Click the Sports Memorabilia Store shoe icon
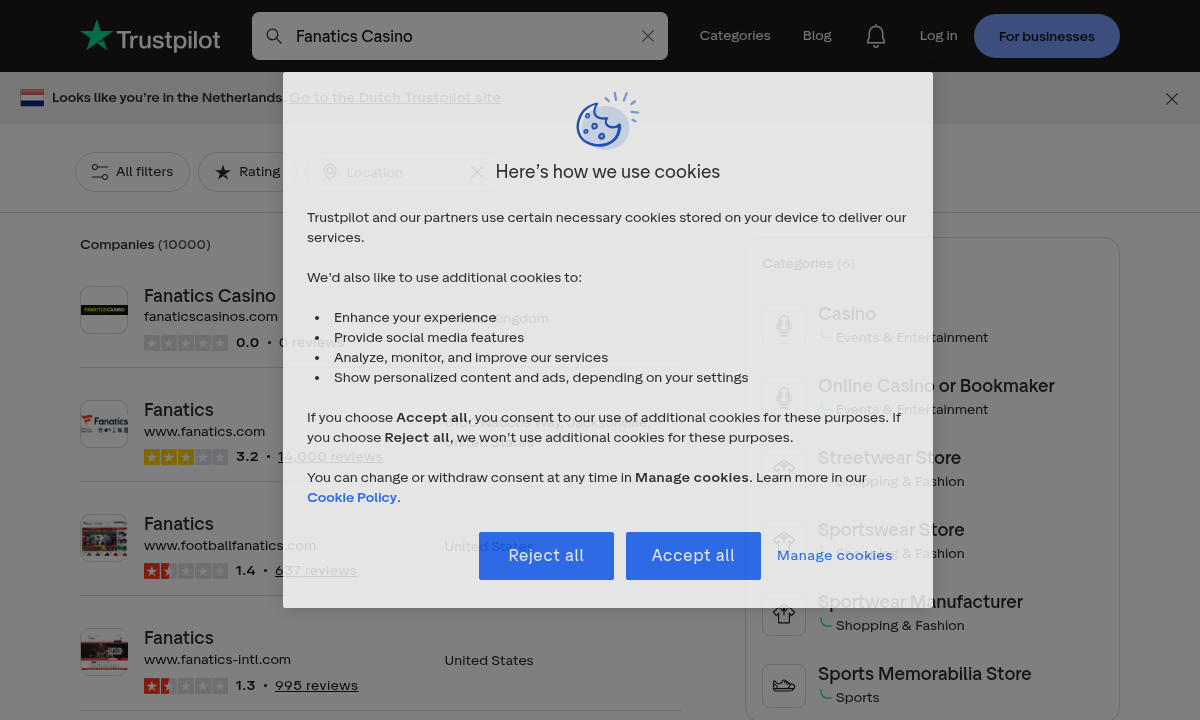Image resolution: width=1200 pixels, height=720 pixels. pos(784,686)
